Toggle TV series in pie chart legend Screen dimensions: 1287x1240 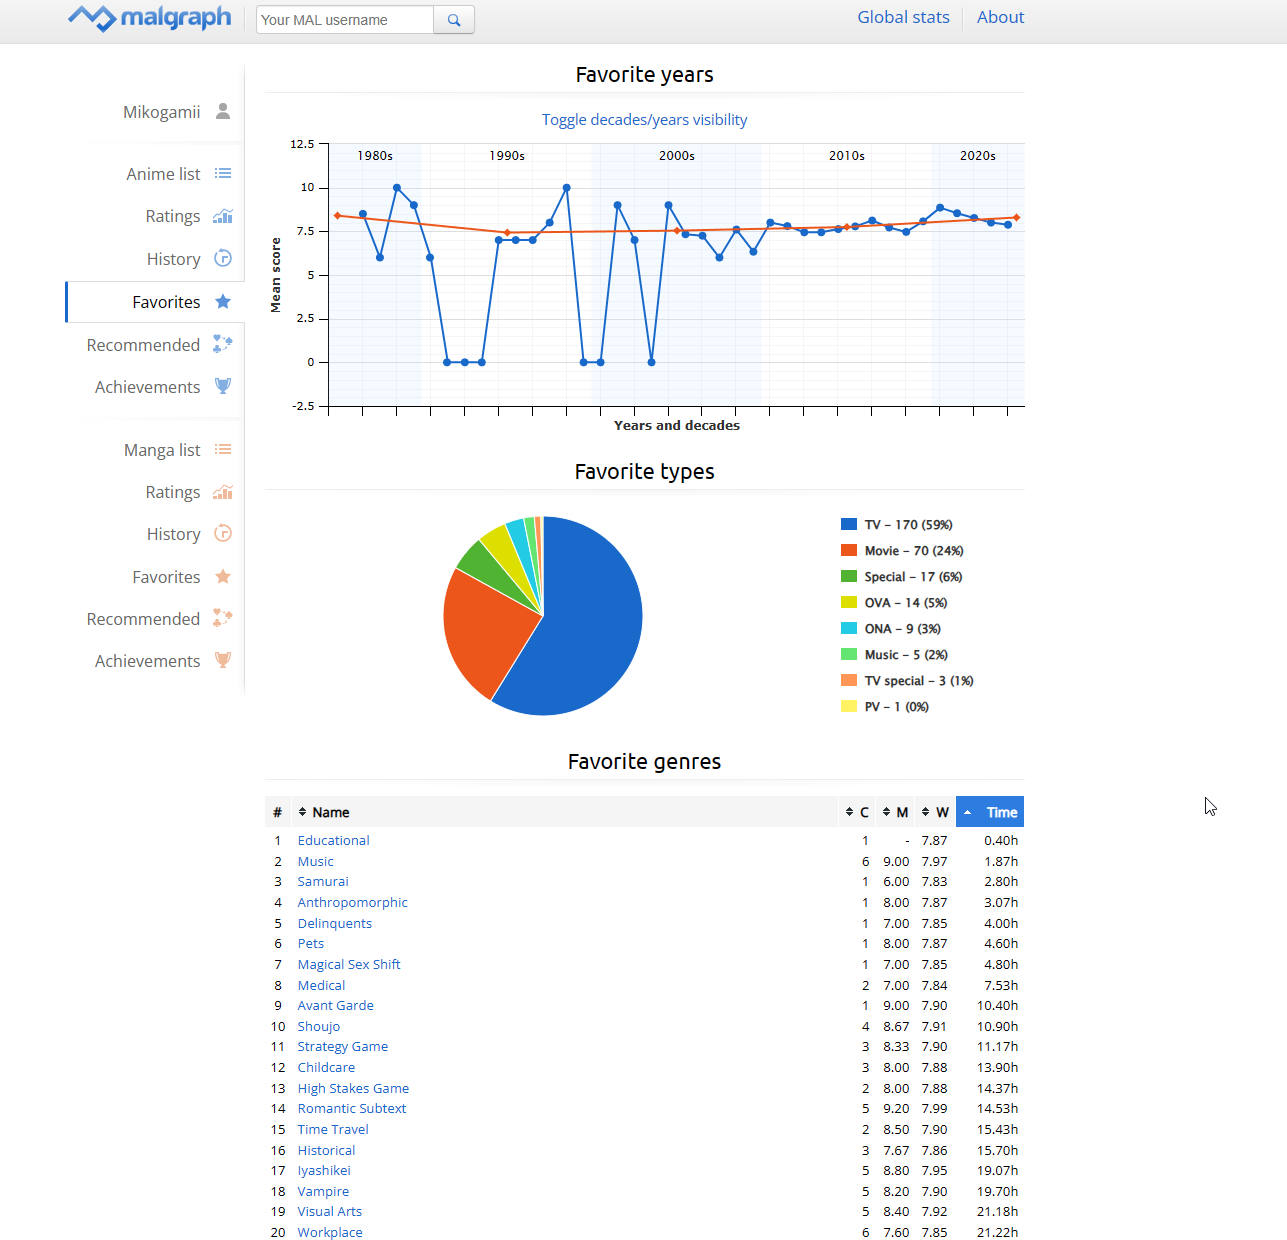[907, 525]
